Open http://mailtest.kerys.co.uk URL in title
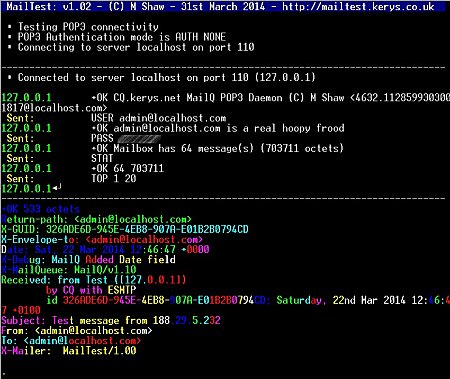This screenshot has width=450, height=379. point(358,6)
